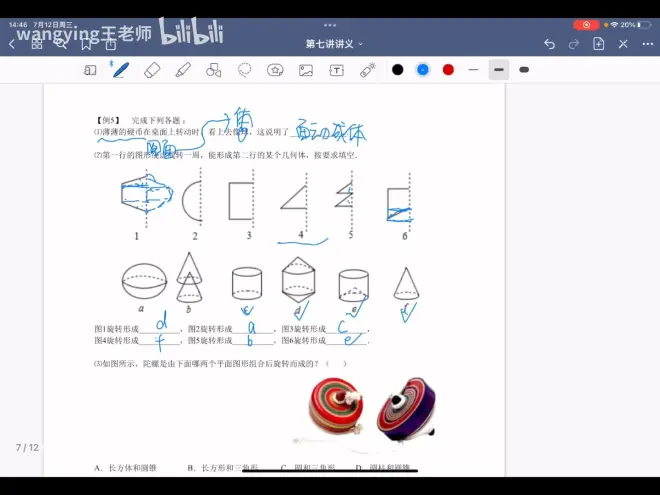This screenshot has height=495, width=660.
Task: Add a new page
Action: click(598, 44)
